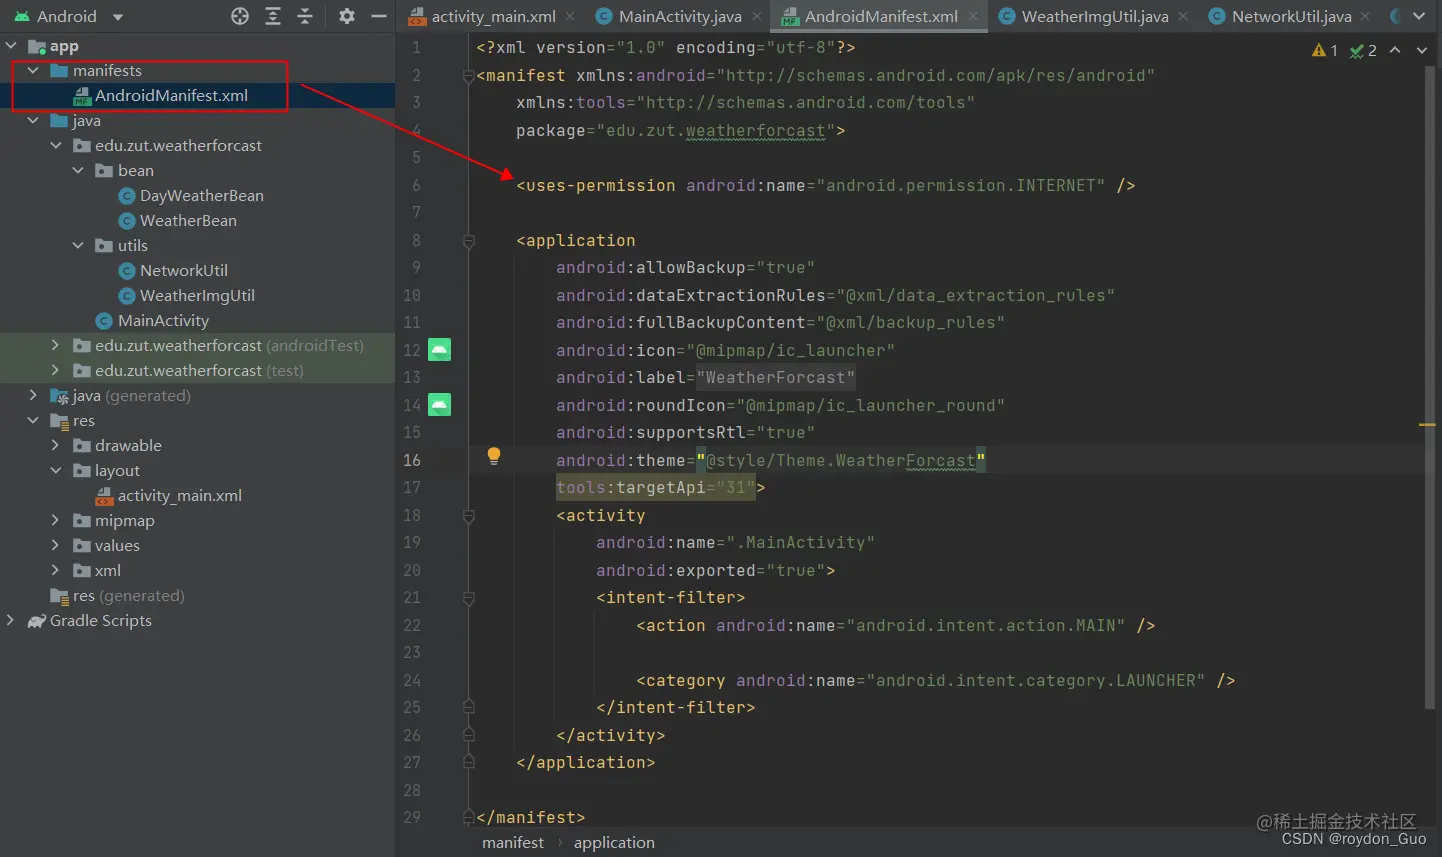The image size is (1442, 857).
Task: Open the lightbulb intention action on line 16
Action: [493, 455]
